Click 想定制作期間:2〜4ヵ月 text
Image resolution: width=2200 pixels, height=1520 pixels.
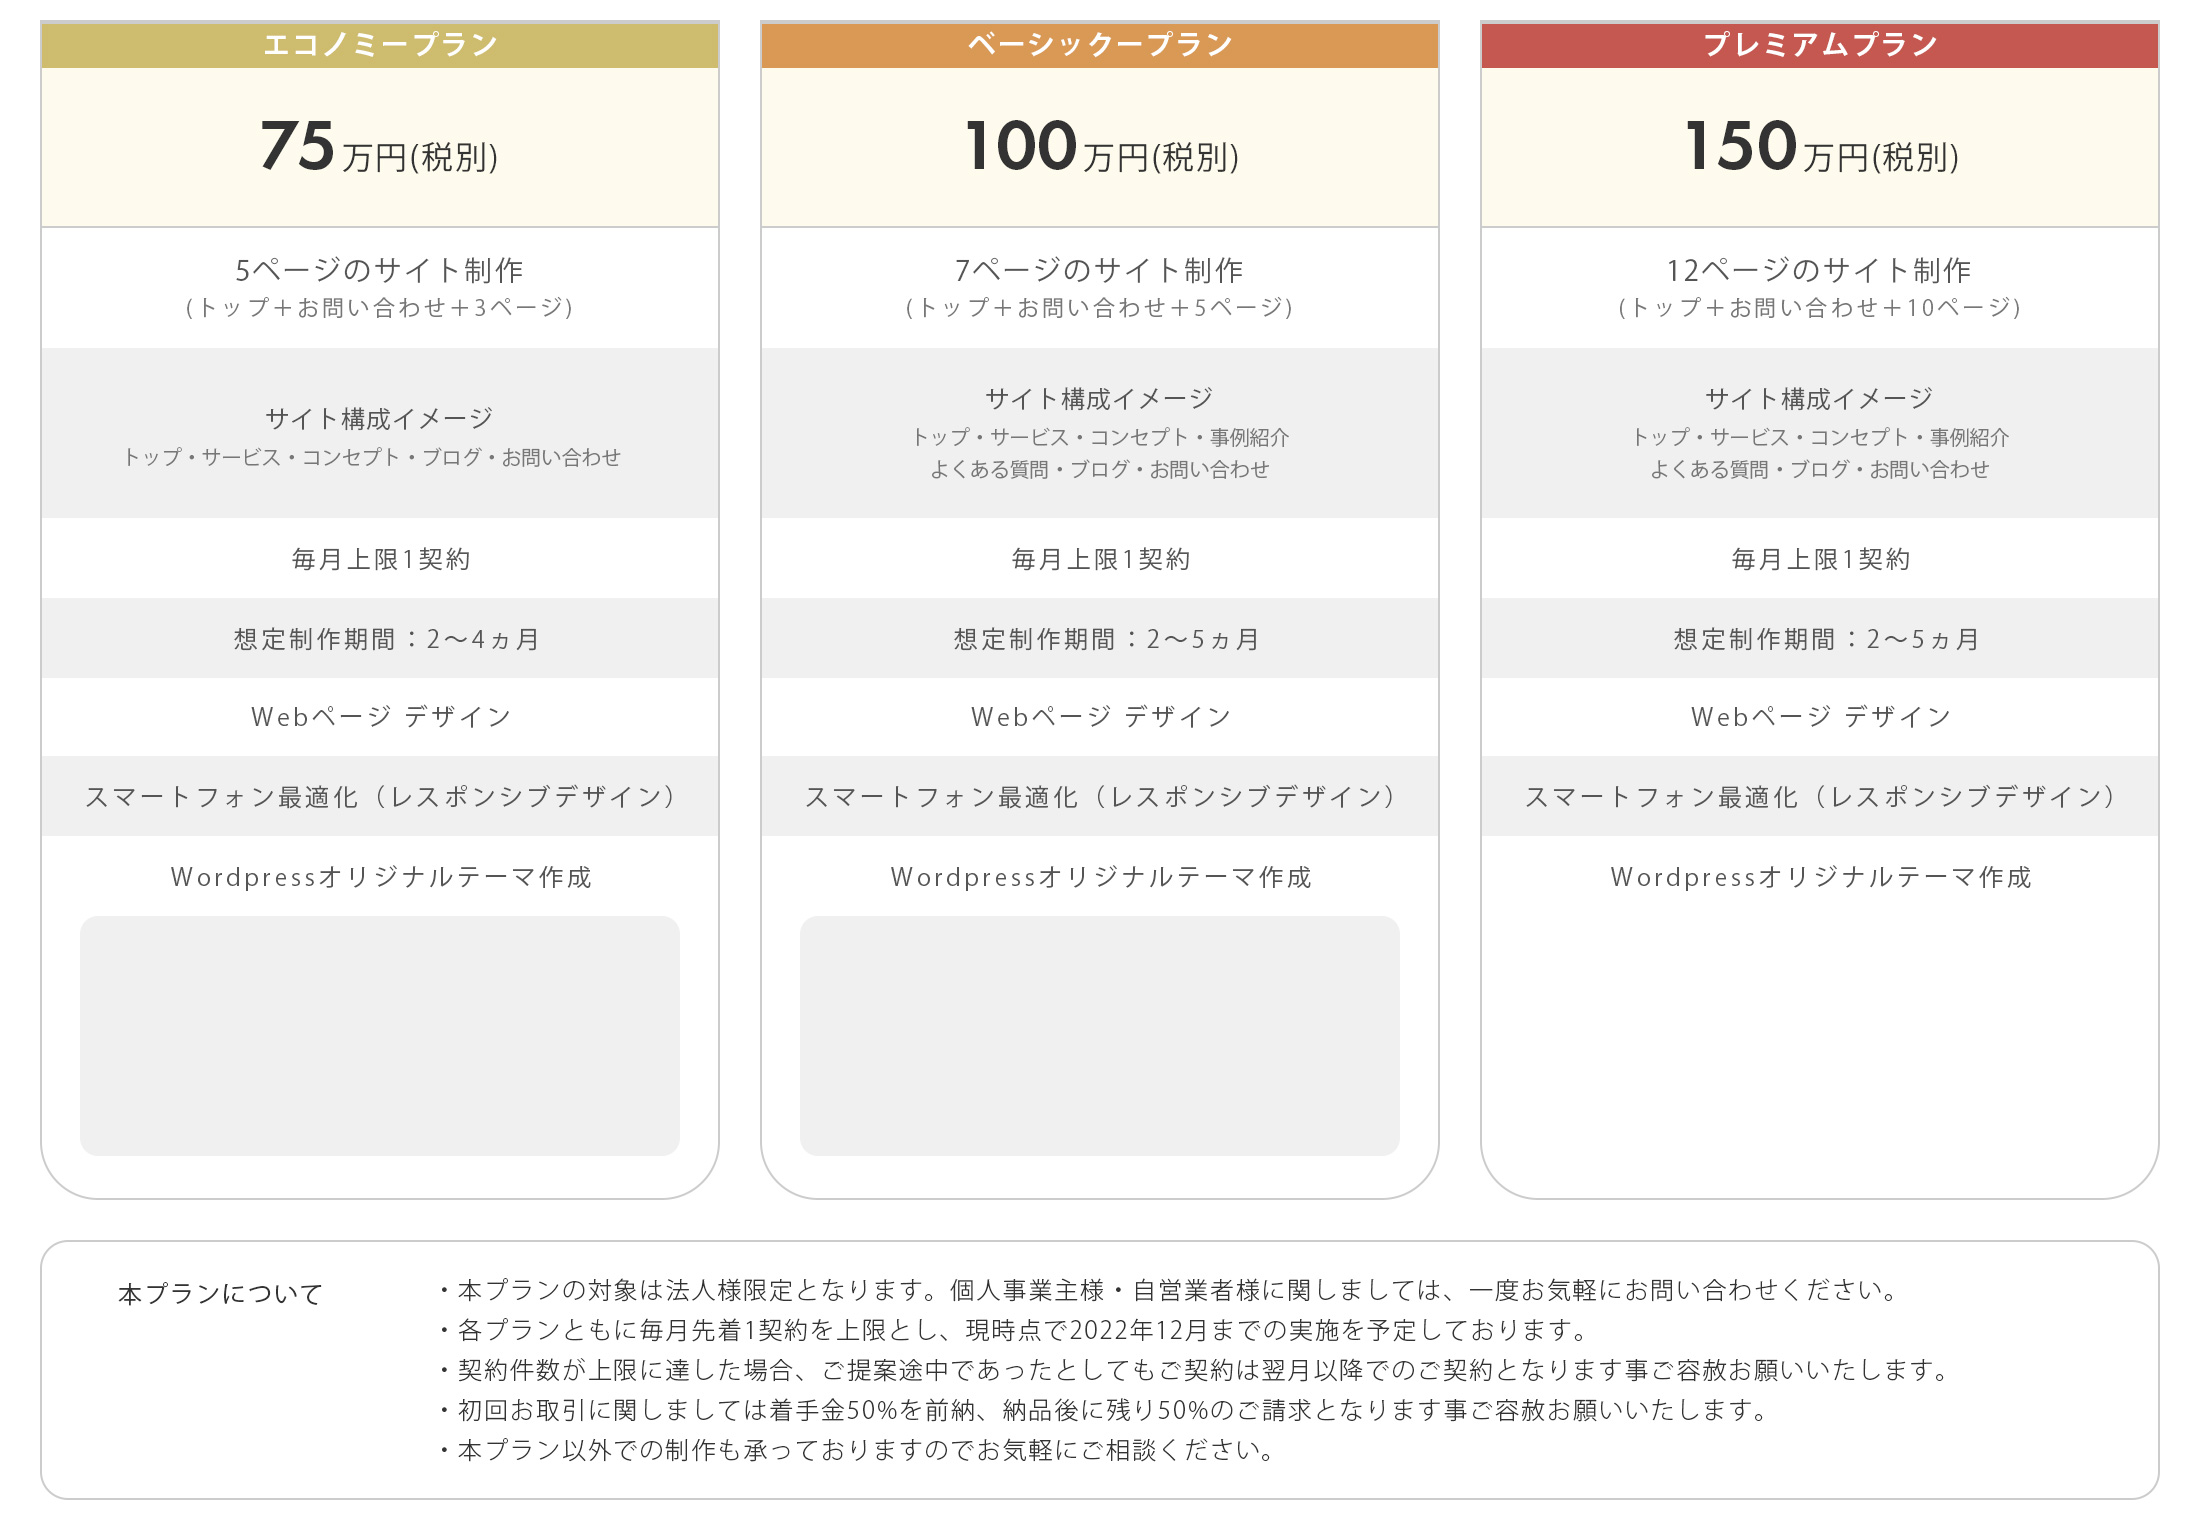[x=387, y=639]
